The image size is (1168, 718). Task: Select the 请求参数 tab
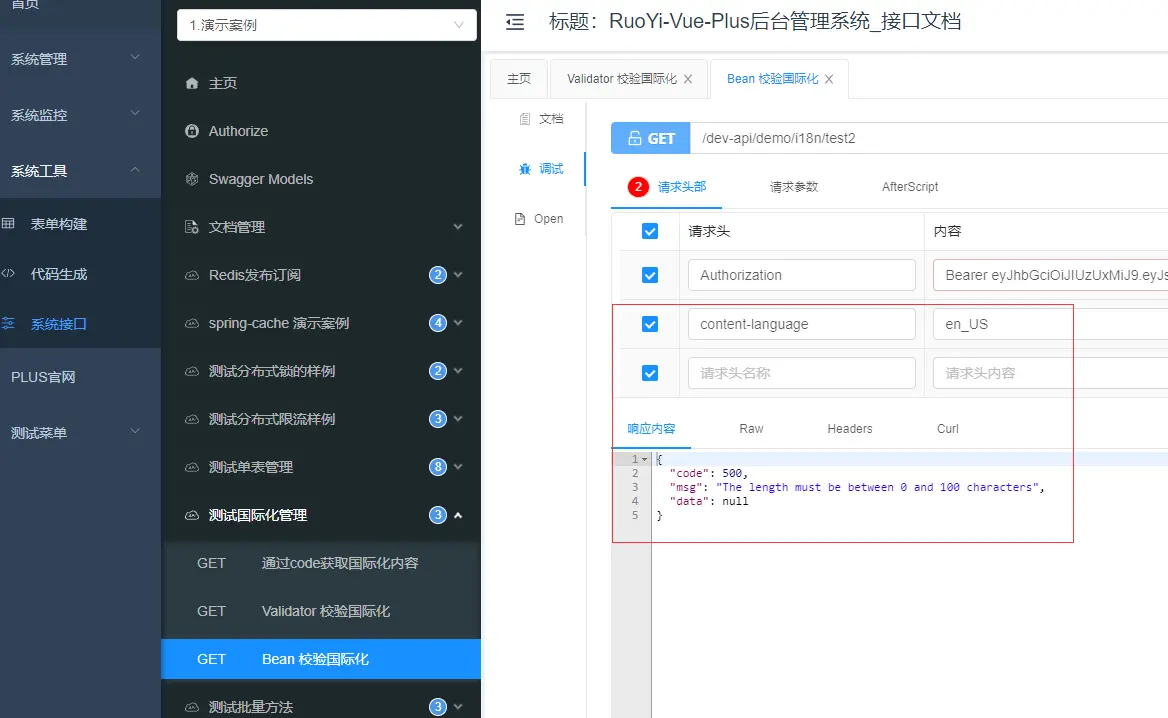pos(793,187)
